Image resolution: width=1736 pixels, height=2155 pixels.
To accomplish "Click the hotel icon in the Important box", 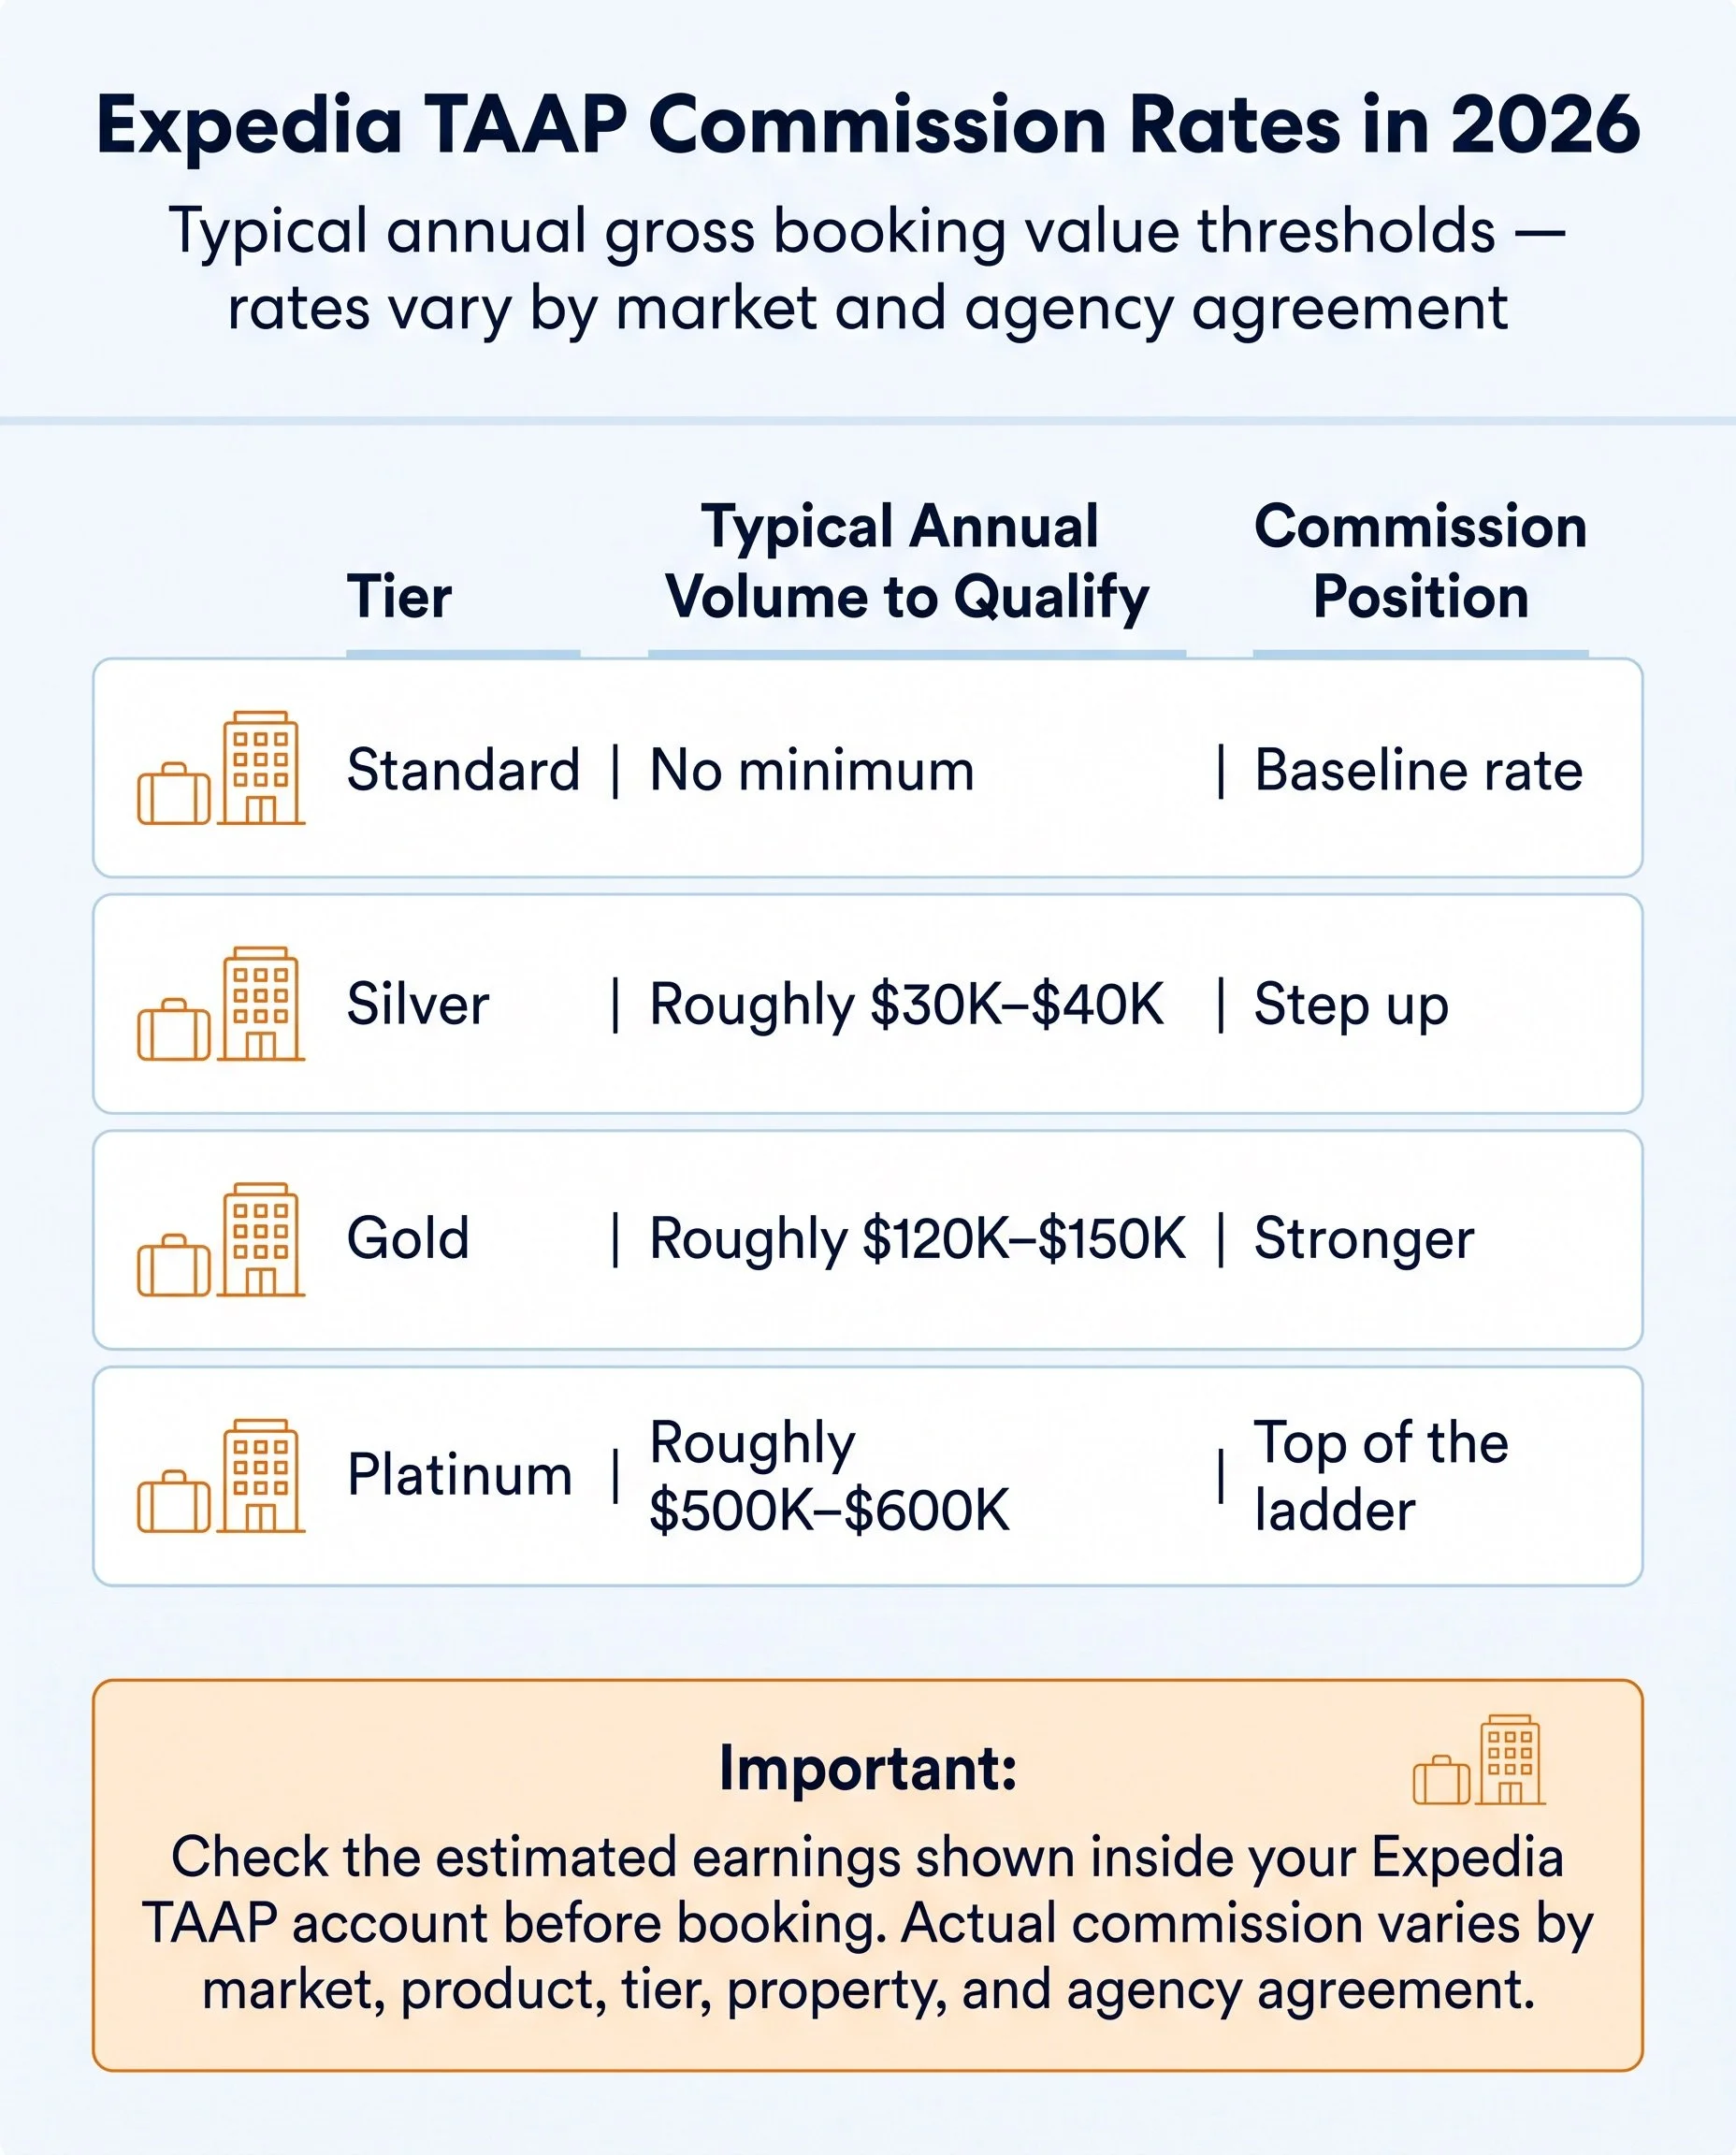I will click(1479, 1759).
